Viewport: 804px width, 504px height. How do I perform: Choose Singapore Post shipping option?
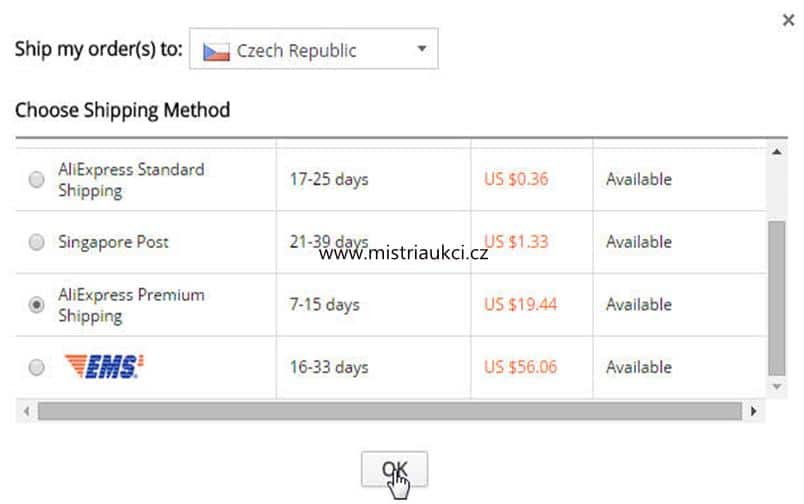click(36, 242)
